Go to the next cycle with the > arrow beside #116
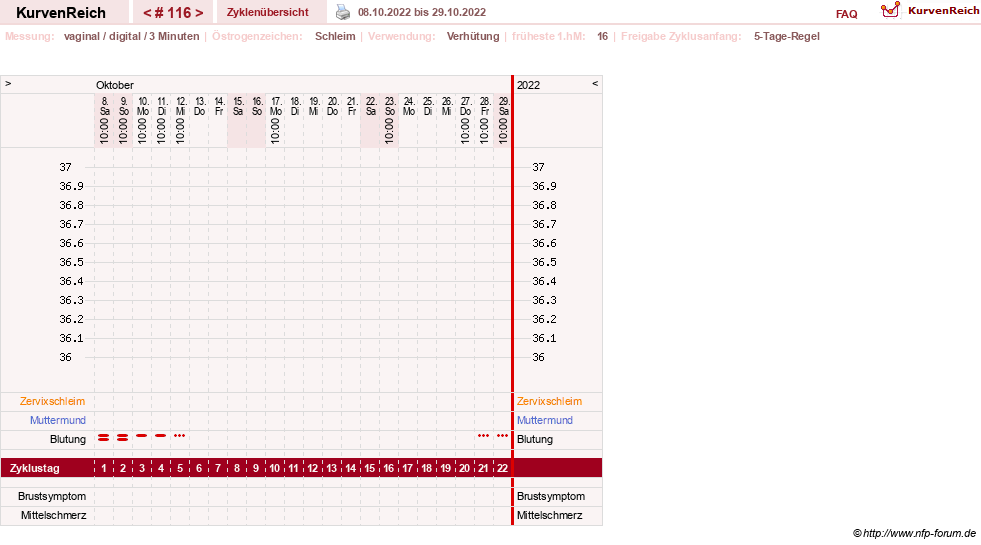Screen dimensions: 981x545 [199, 13]
